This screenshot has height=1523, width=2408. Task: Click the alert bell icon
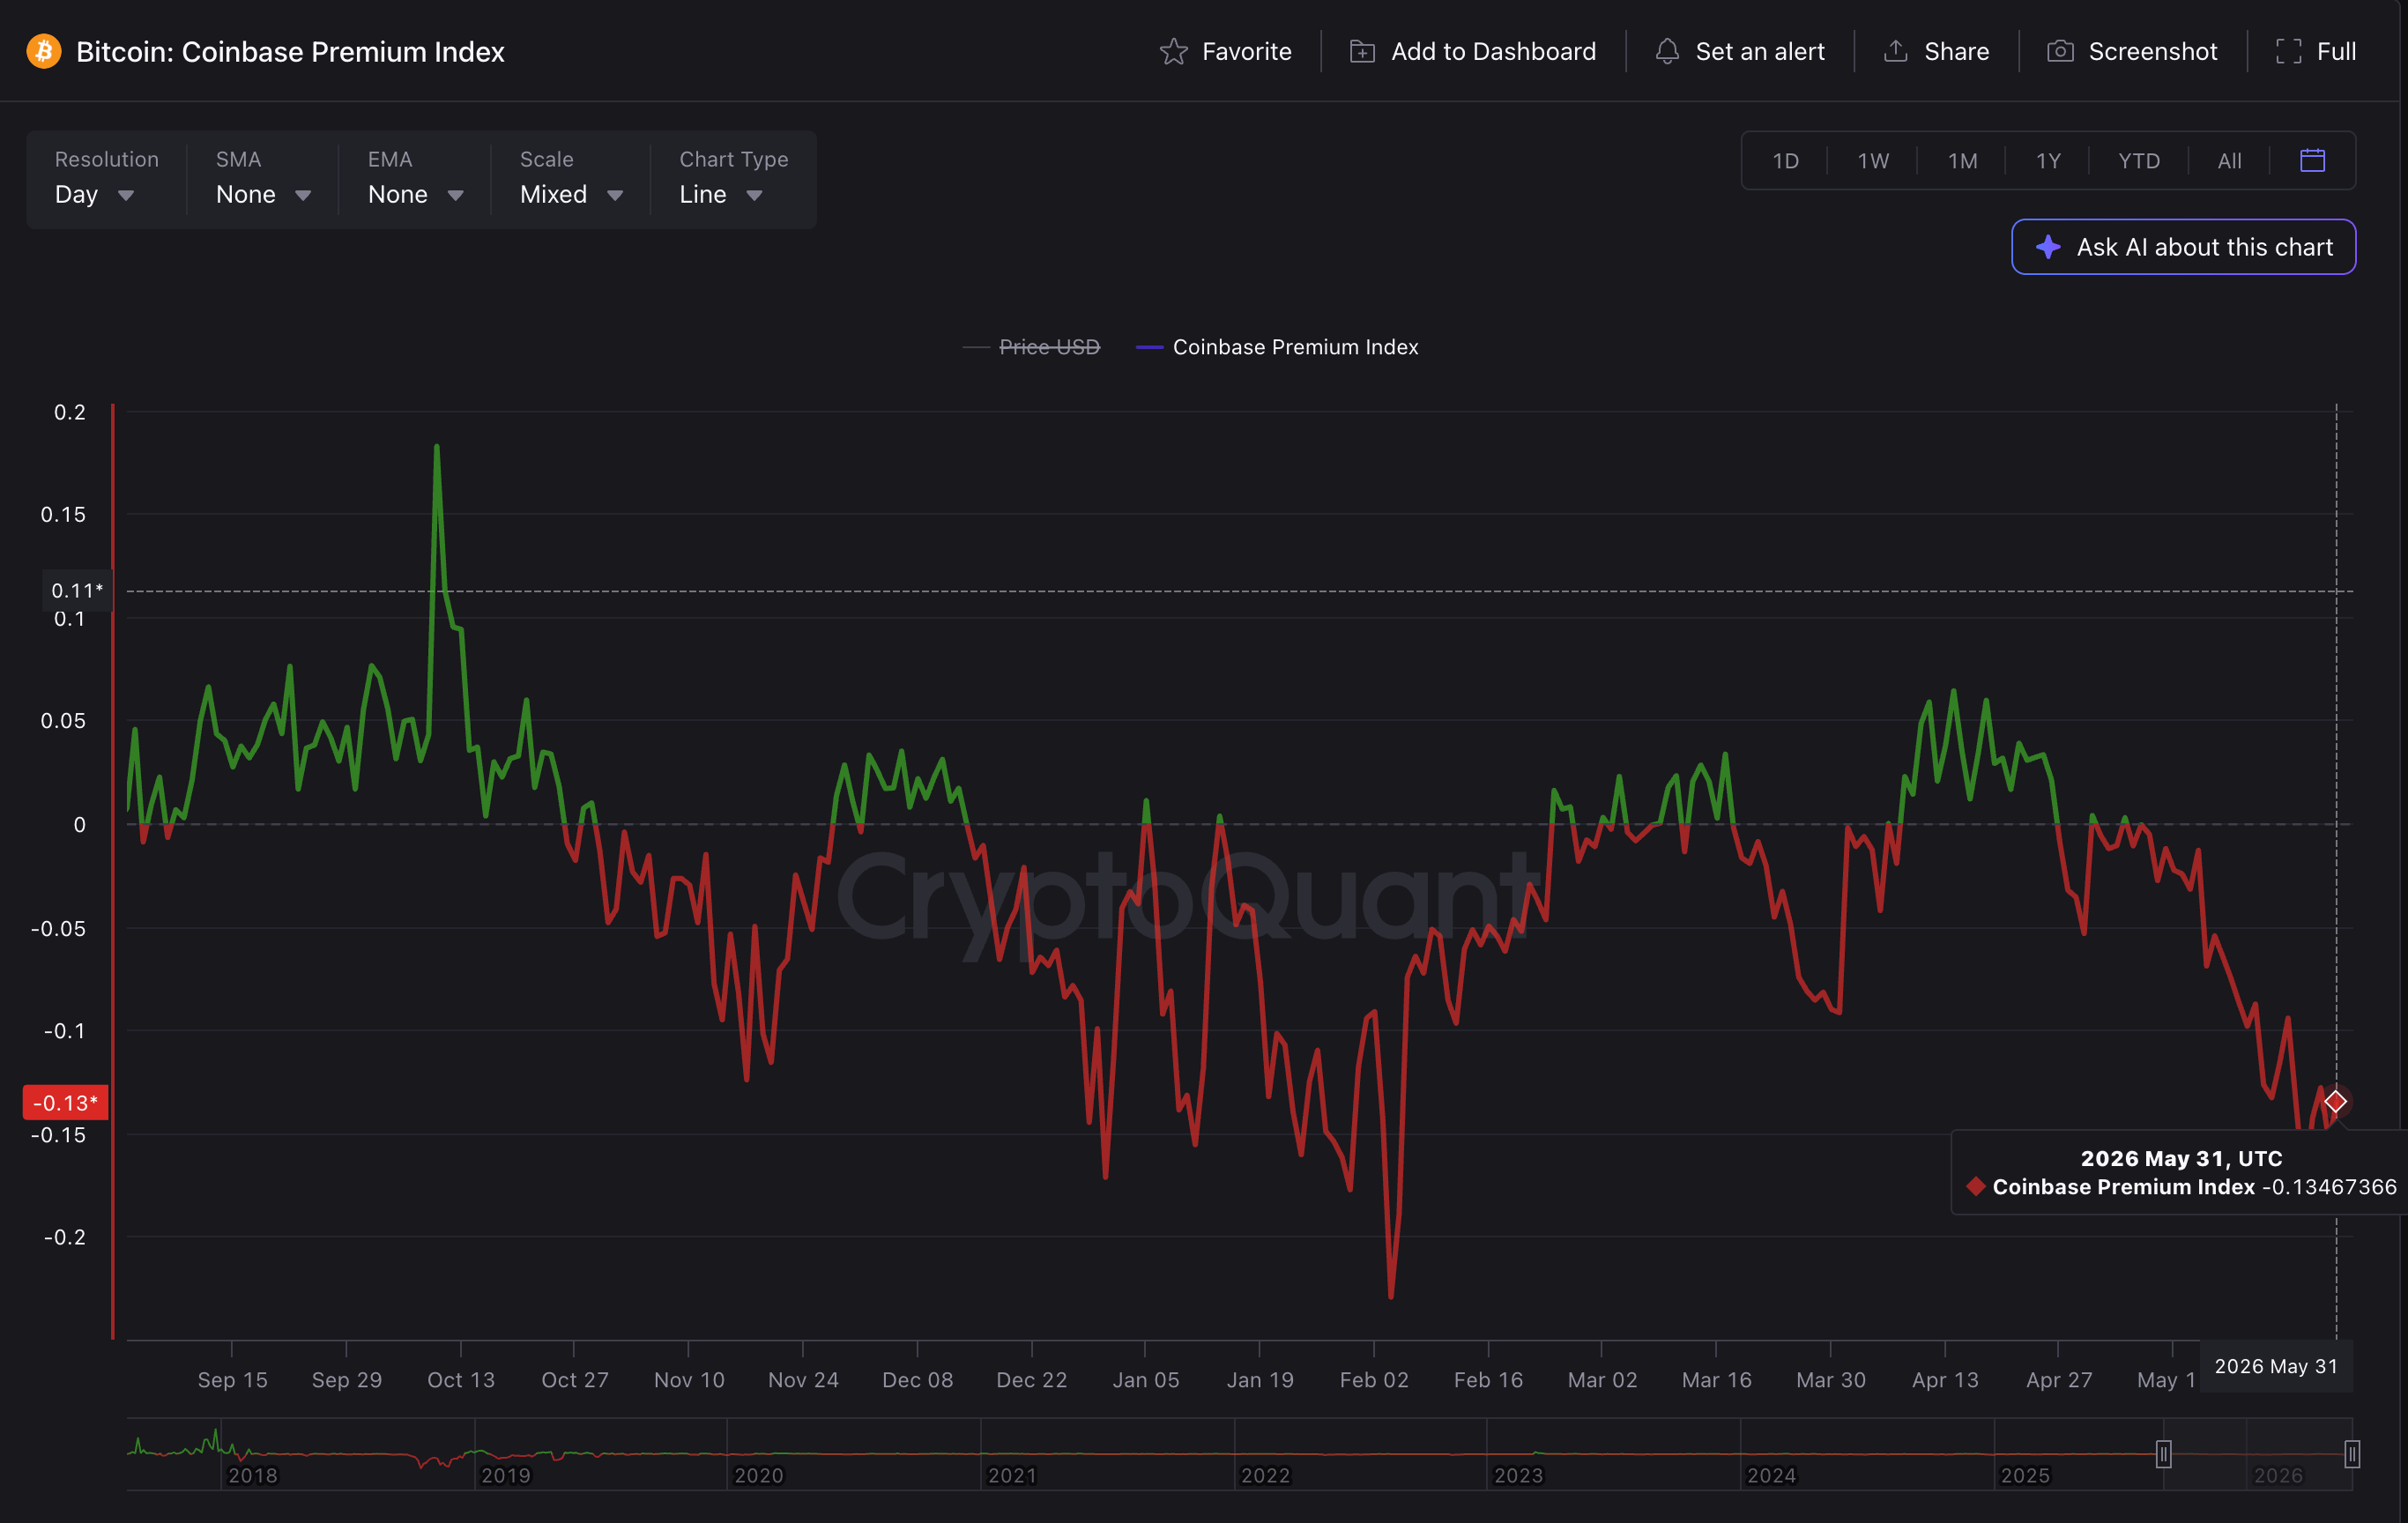click(1667, 51)
